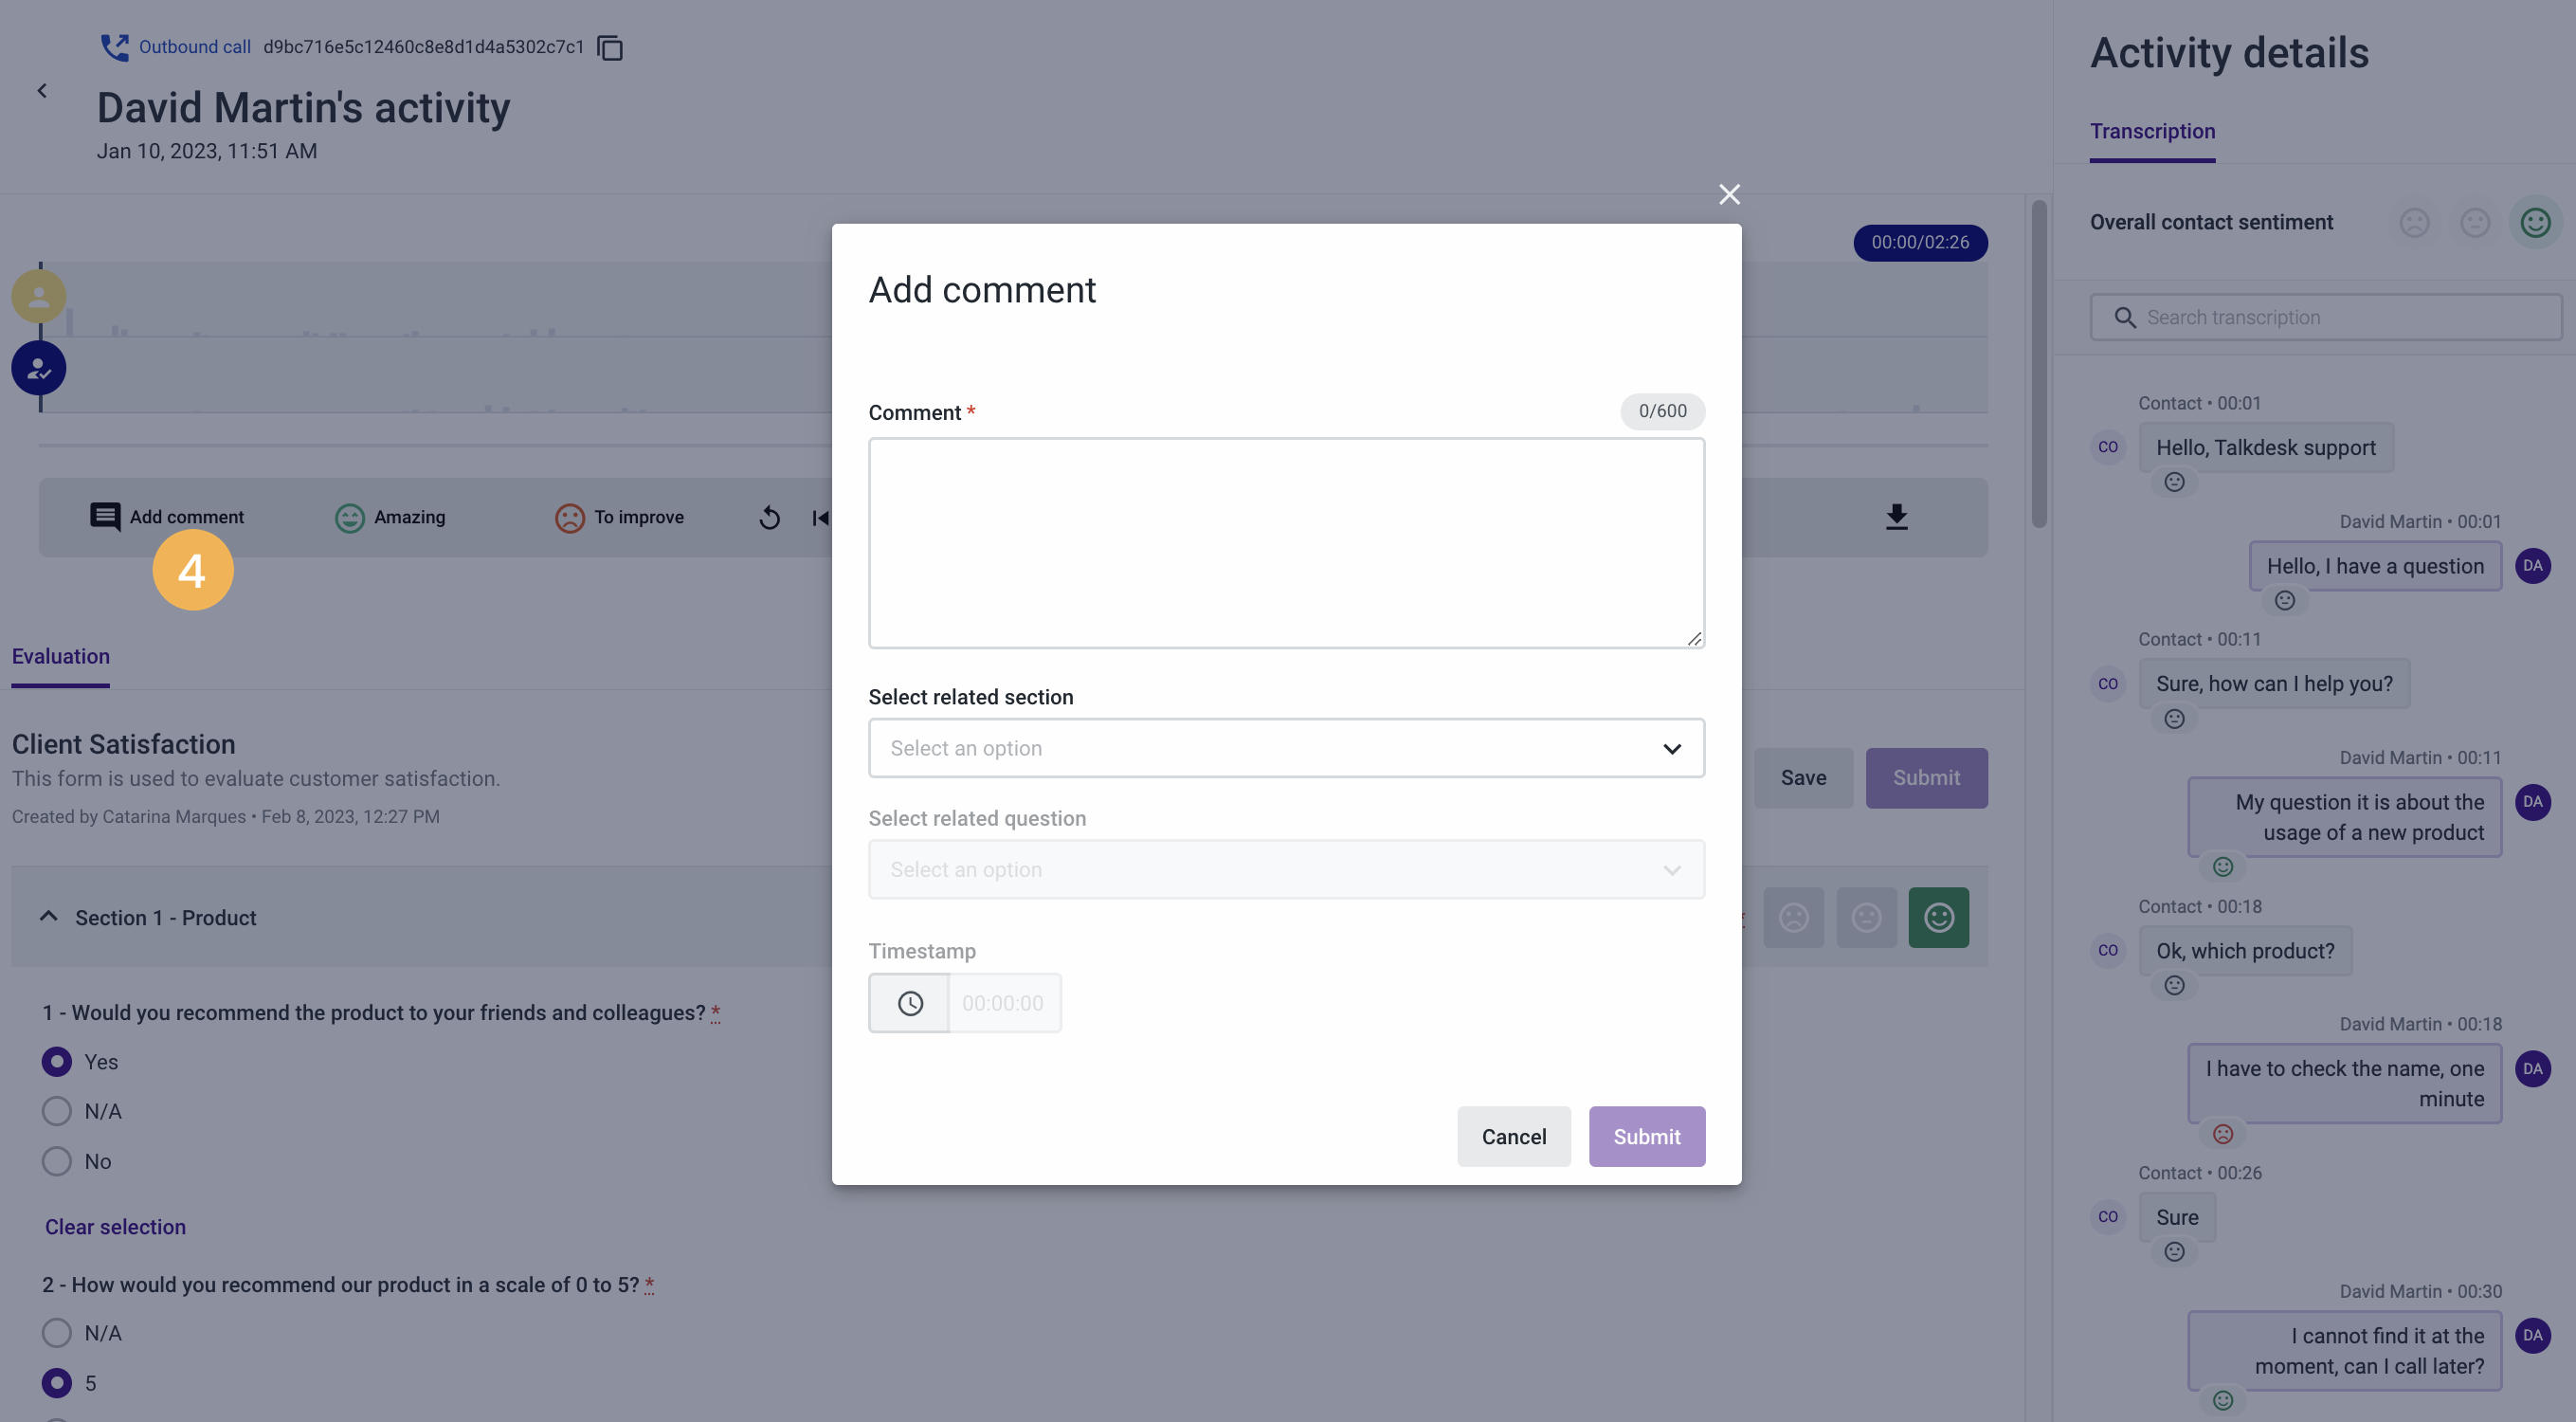Set overall sentiment to negative
Image resolution: width=2576 pixels, height=1422 pixels.
[x=2414, y=222]
